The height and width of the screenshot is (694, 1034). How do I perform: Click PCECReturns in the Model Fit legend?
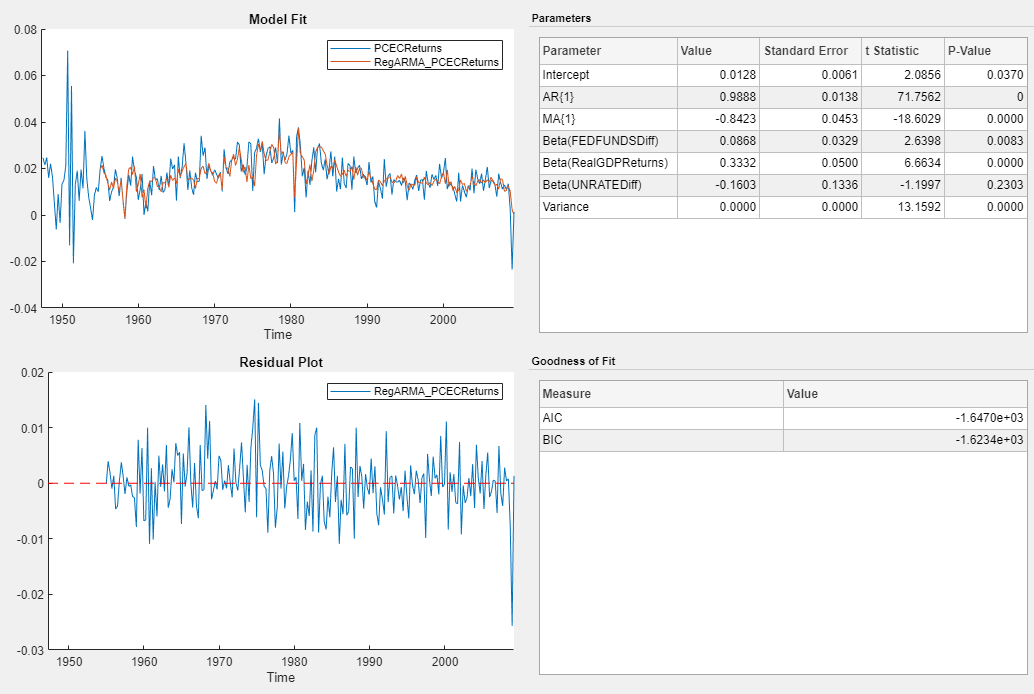pos(408,48)
